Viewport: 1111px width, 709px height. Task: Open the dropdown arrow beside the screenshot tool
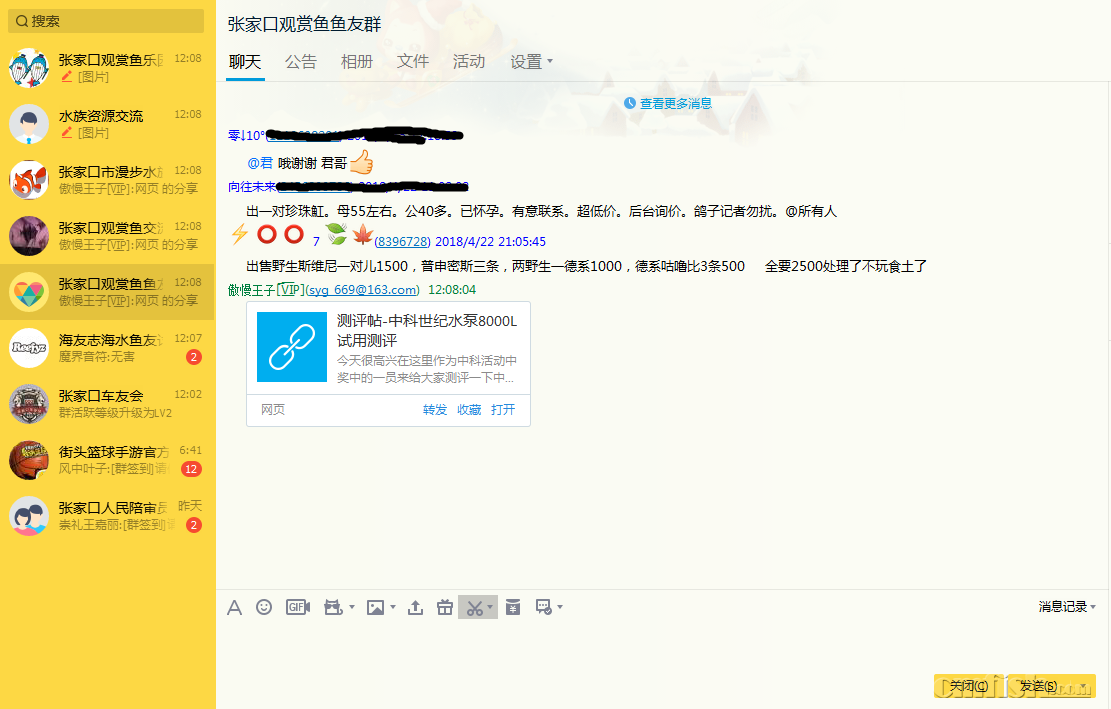click(490, 608)
